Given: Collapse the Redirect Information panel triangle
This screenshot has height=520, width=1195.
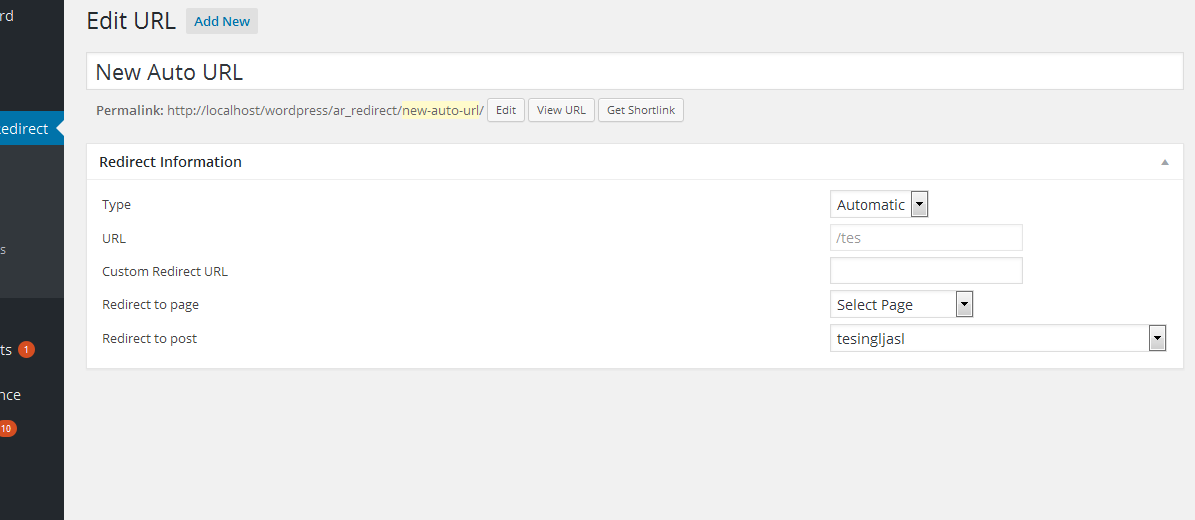Looking at the screenshot, I should [1164, 162].
